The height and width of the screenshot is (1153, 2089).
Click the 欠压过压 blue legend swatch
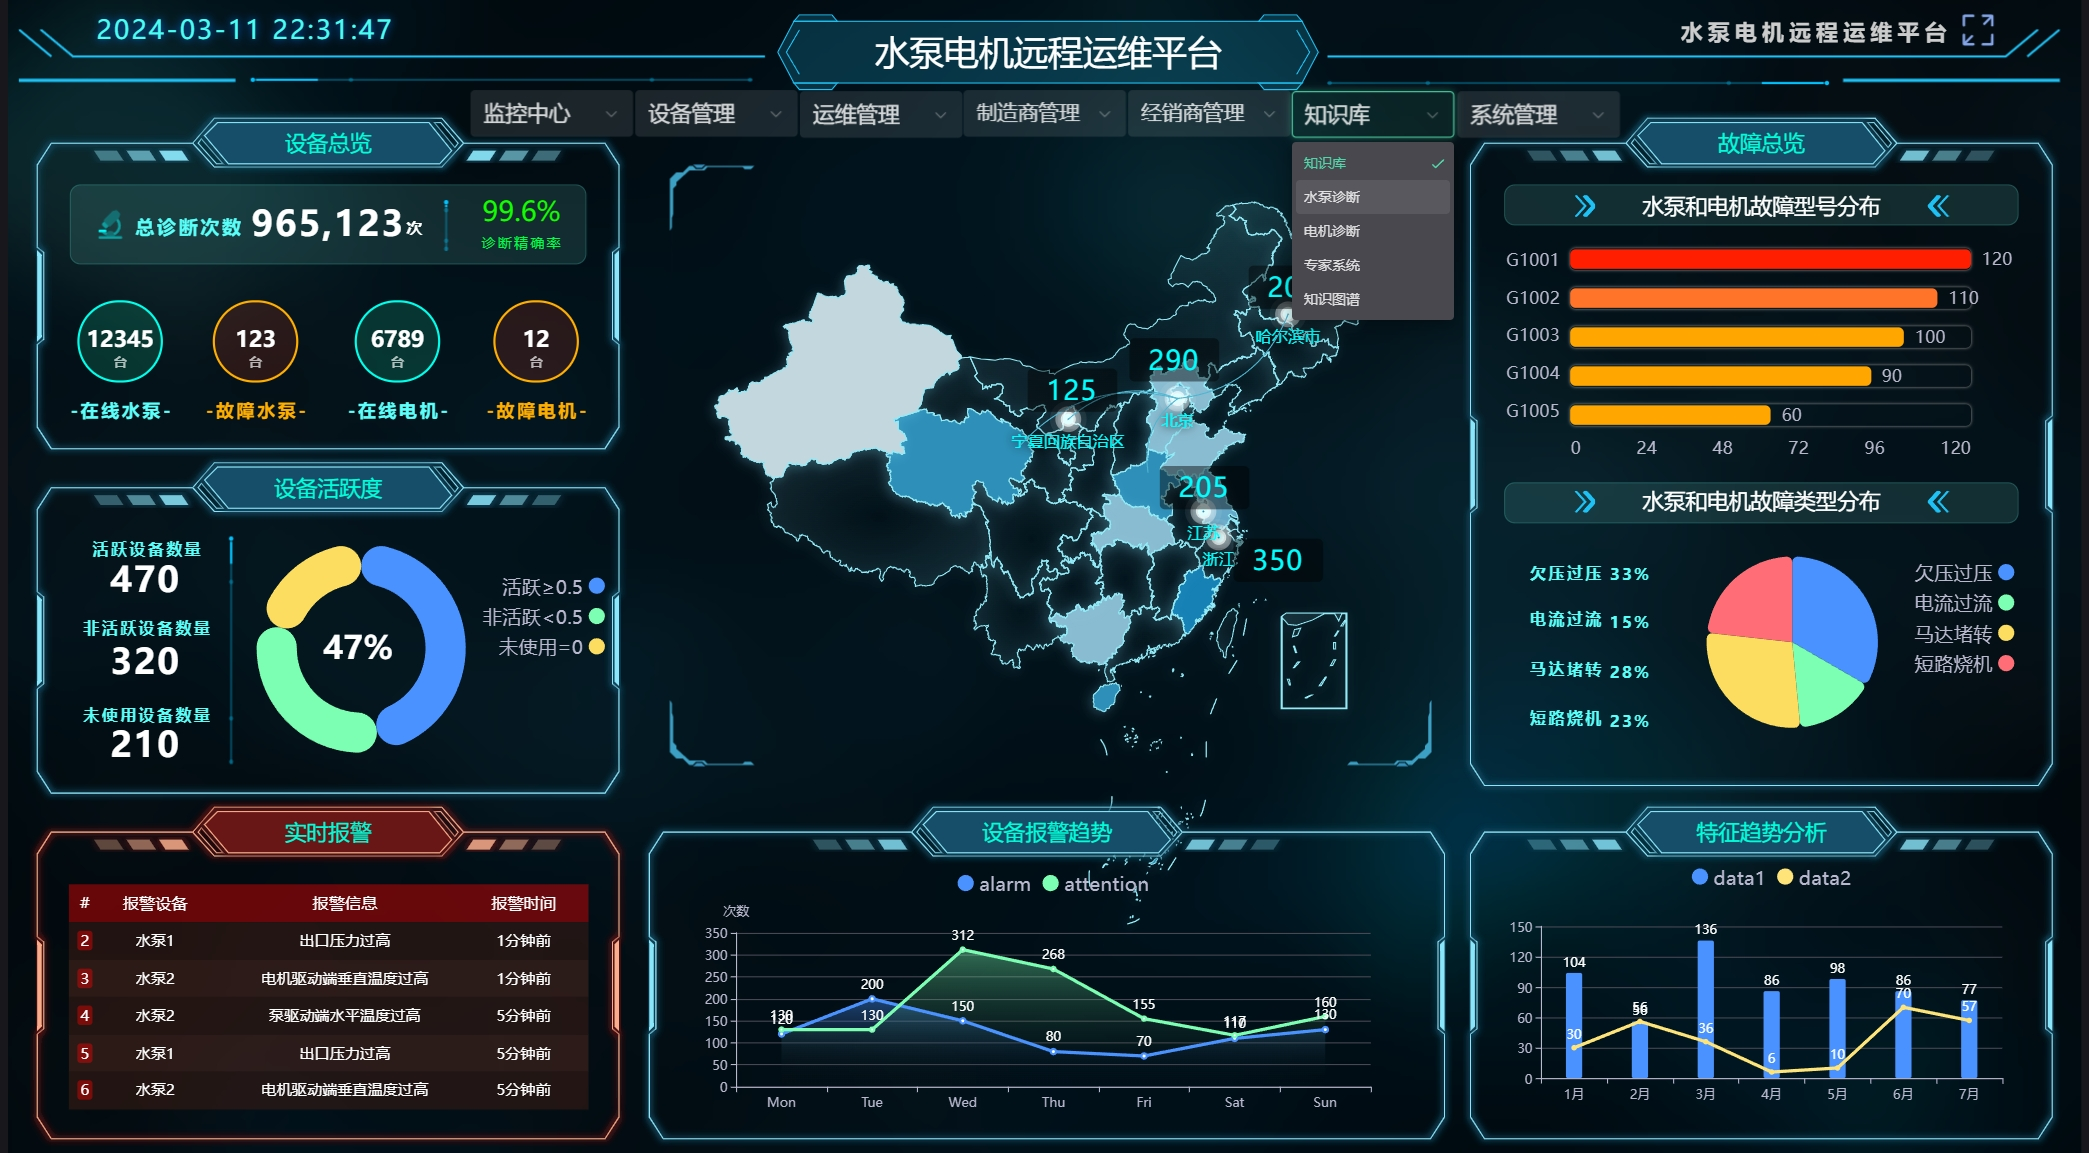tap(2006, 573)
